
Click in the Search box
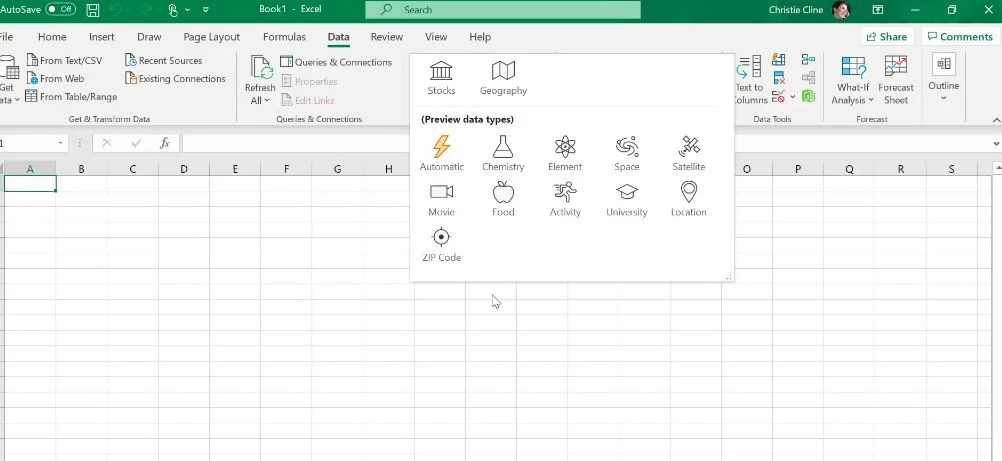click(503, 10)
